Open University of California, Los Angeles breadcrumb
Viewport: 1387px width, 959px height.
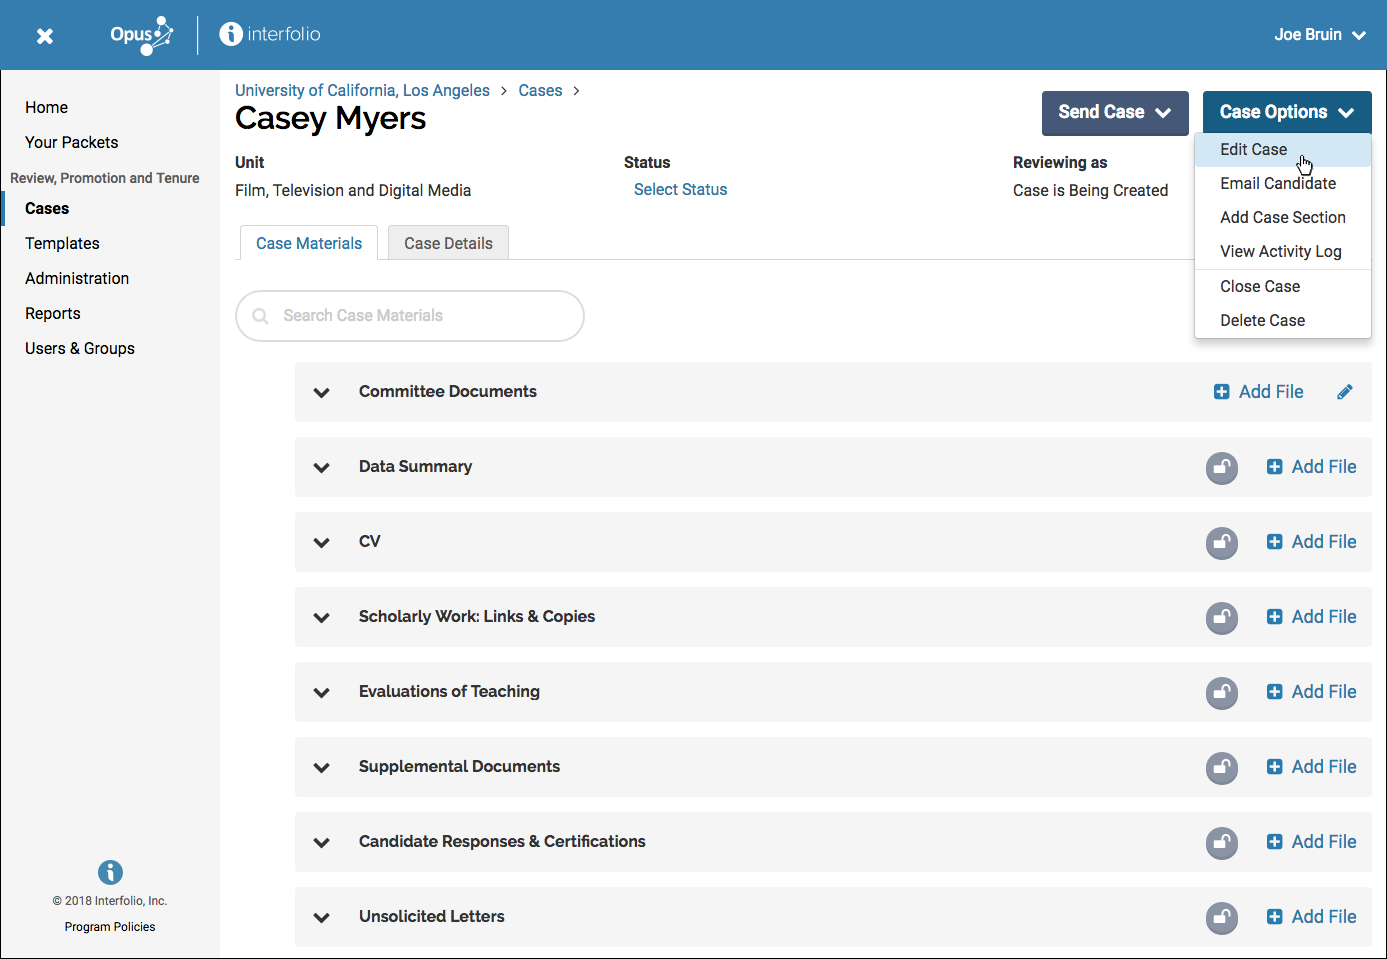click(362, 91)
